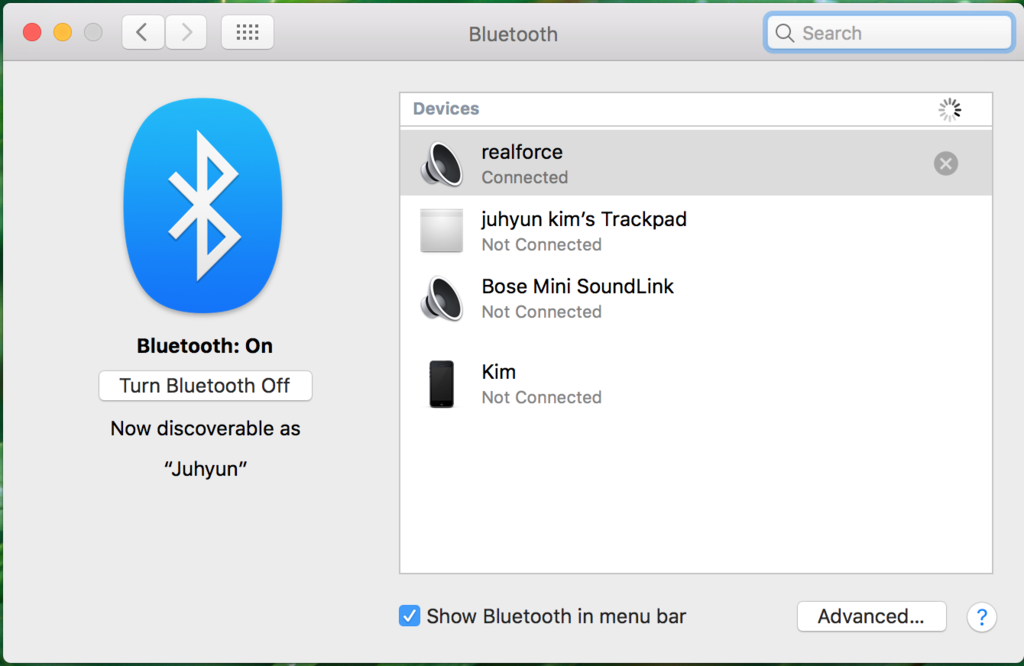Click the magnifier icon in Search field
Image resolution: width=1024 pixels, height=666 pixels.
[x=784, y=33]
